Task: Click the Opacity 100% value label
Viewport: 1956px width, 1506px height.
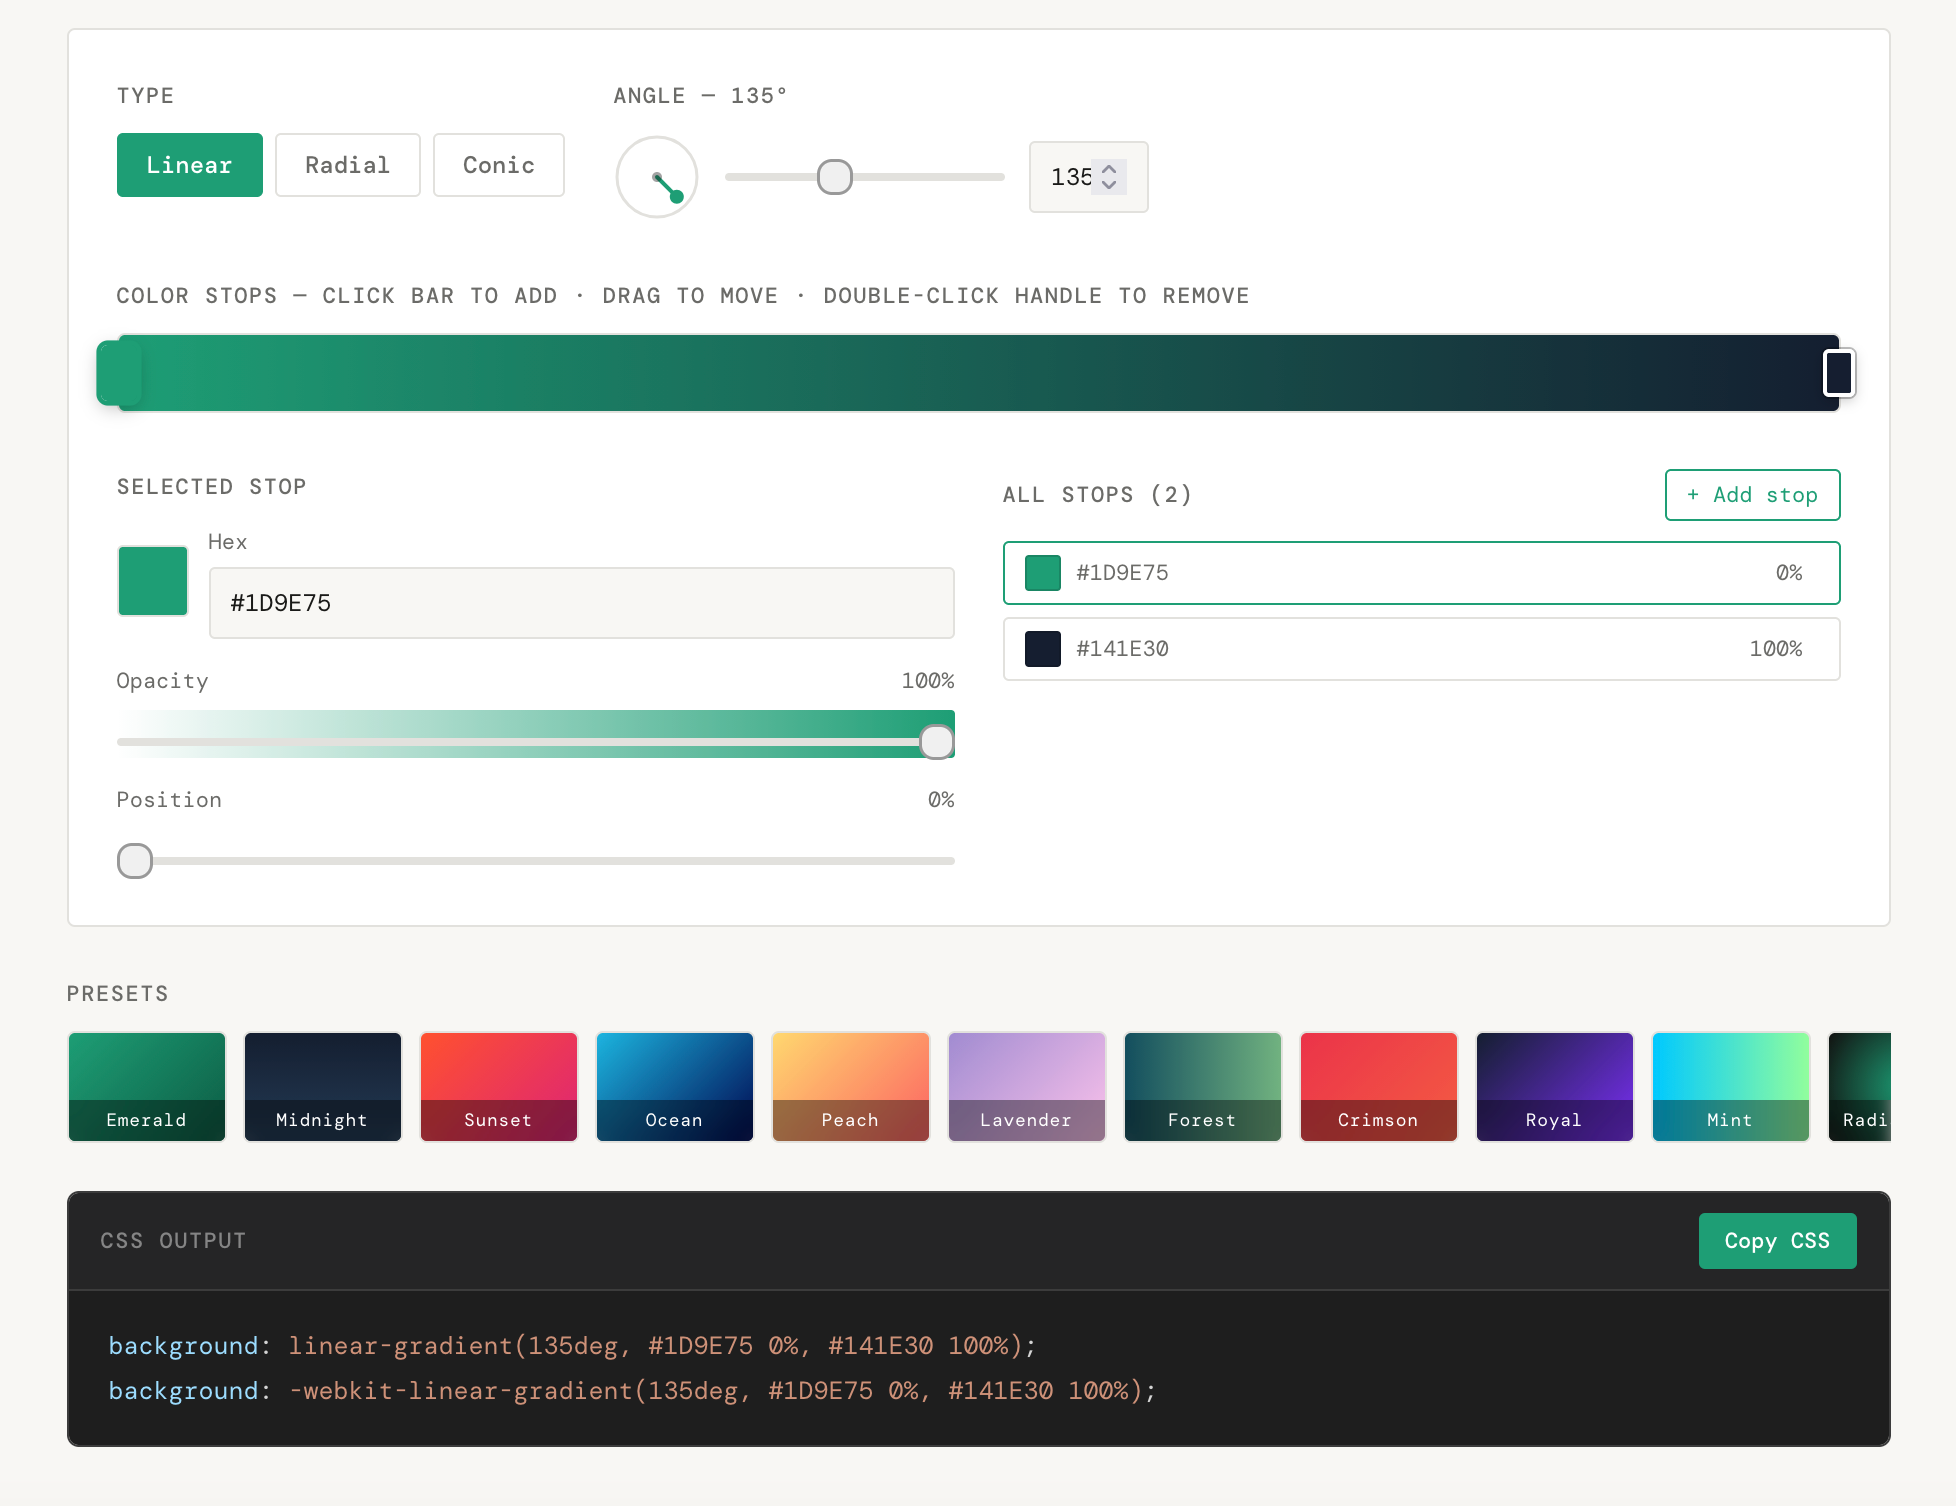Action: click(928, 681)
